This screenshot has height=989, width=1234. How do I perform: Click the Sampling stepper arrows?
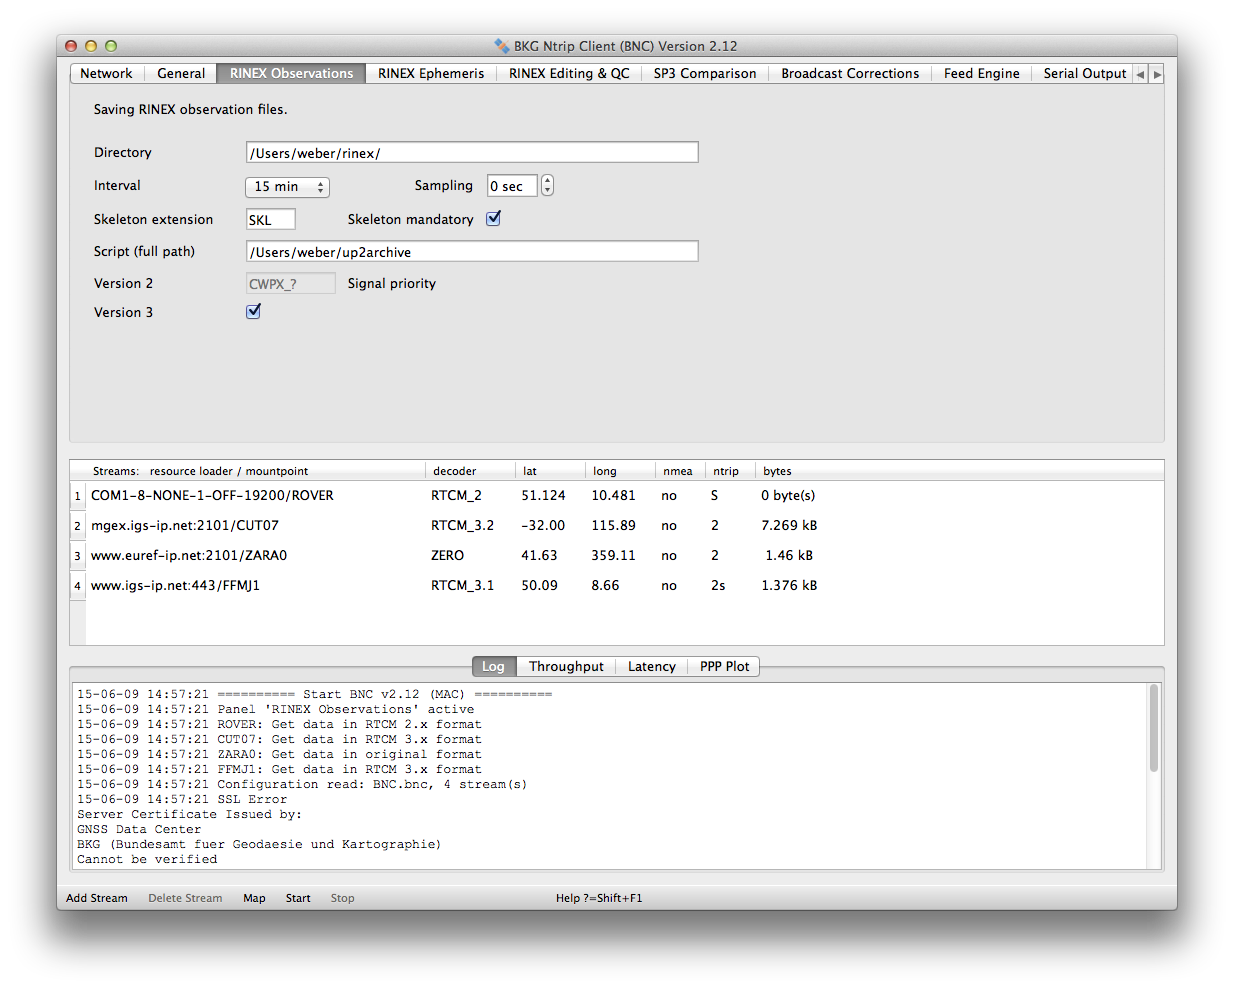tap(547, 186)
